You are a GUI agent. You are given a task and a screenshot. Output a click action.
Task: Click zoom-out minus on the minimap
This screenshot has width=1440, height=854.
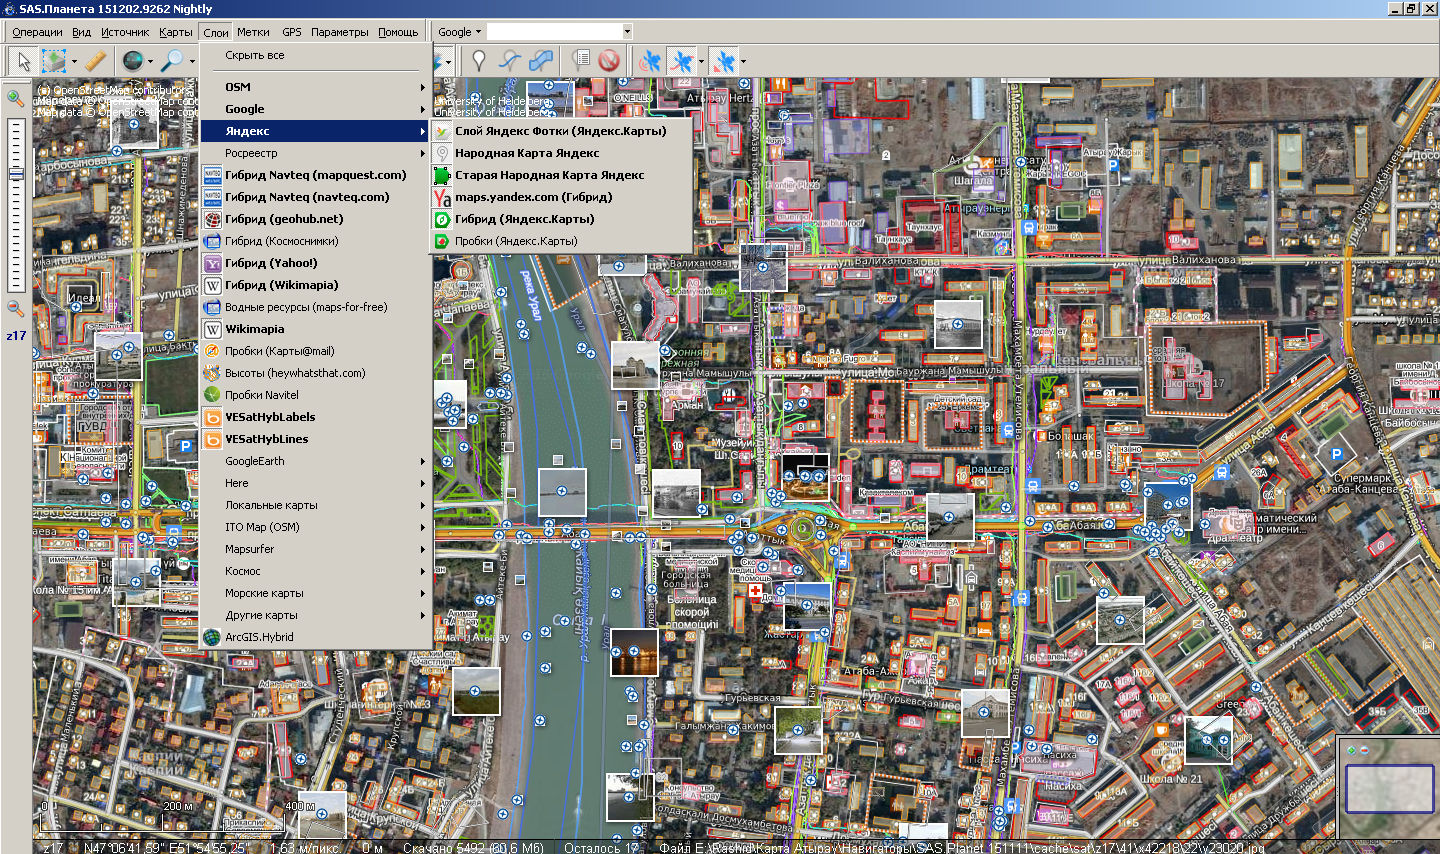click(1363, 750)
